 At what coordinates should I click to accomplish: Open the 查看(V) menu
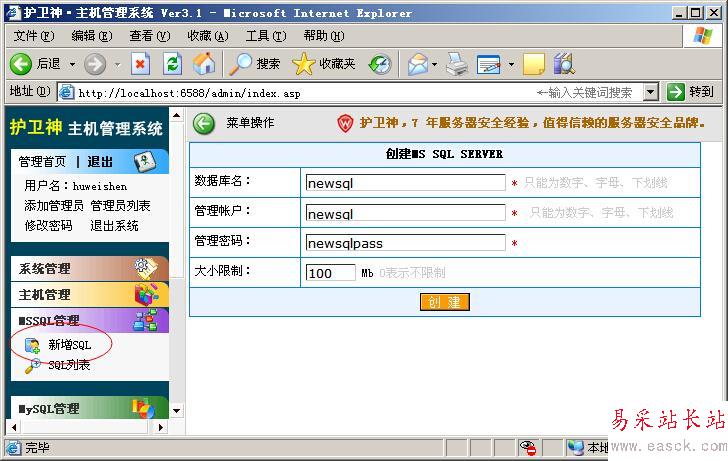(150, 36)
